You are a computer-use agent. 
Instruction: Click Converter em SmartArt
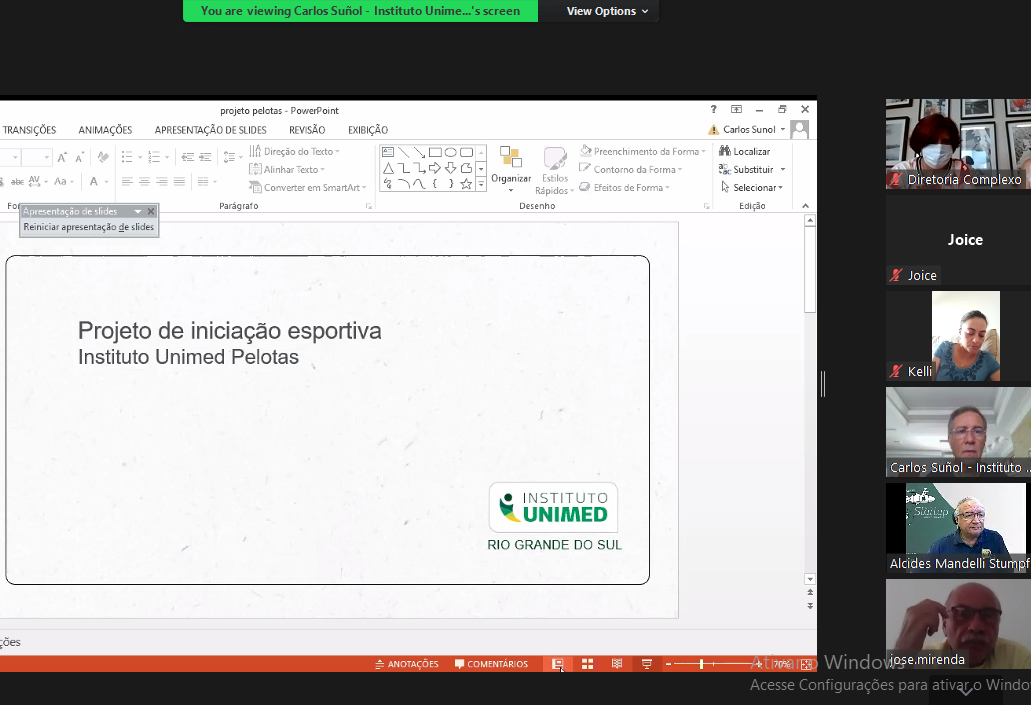[307, 187]
